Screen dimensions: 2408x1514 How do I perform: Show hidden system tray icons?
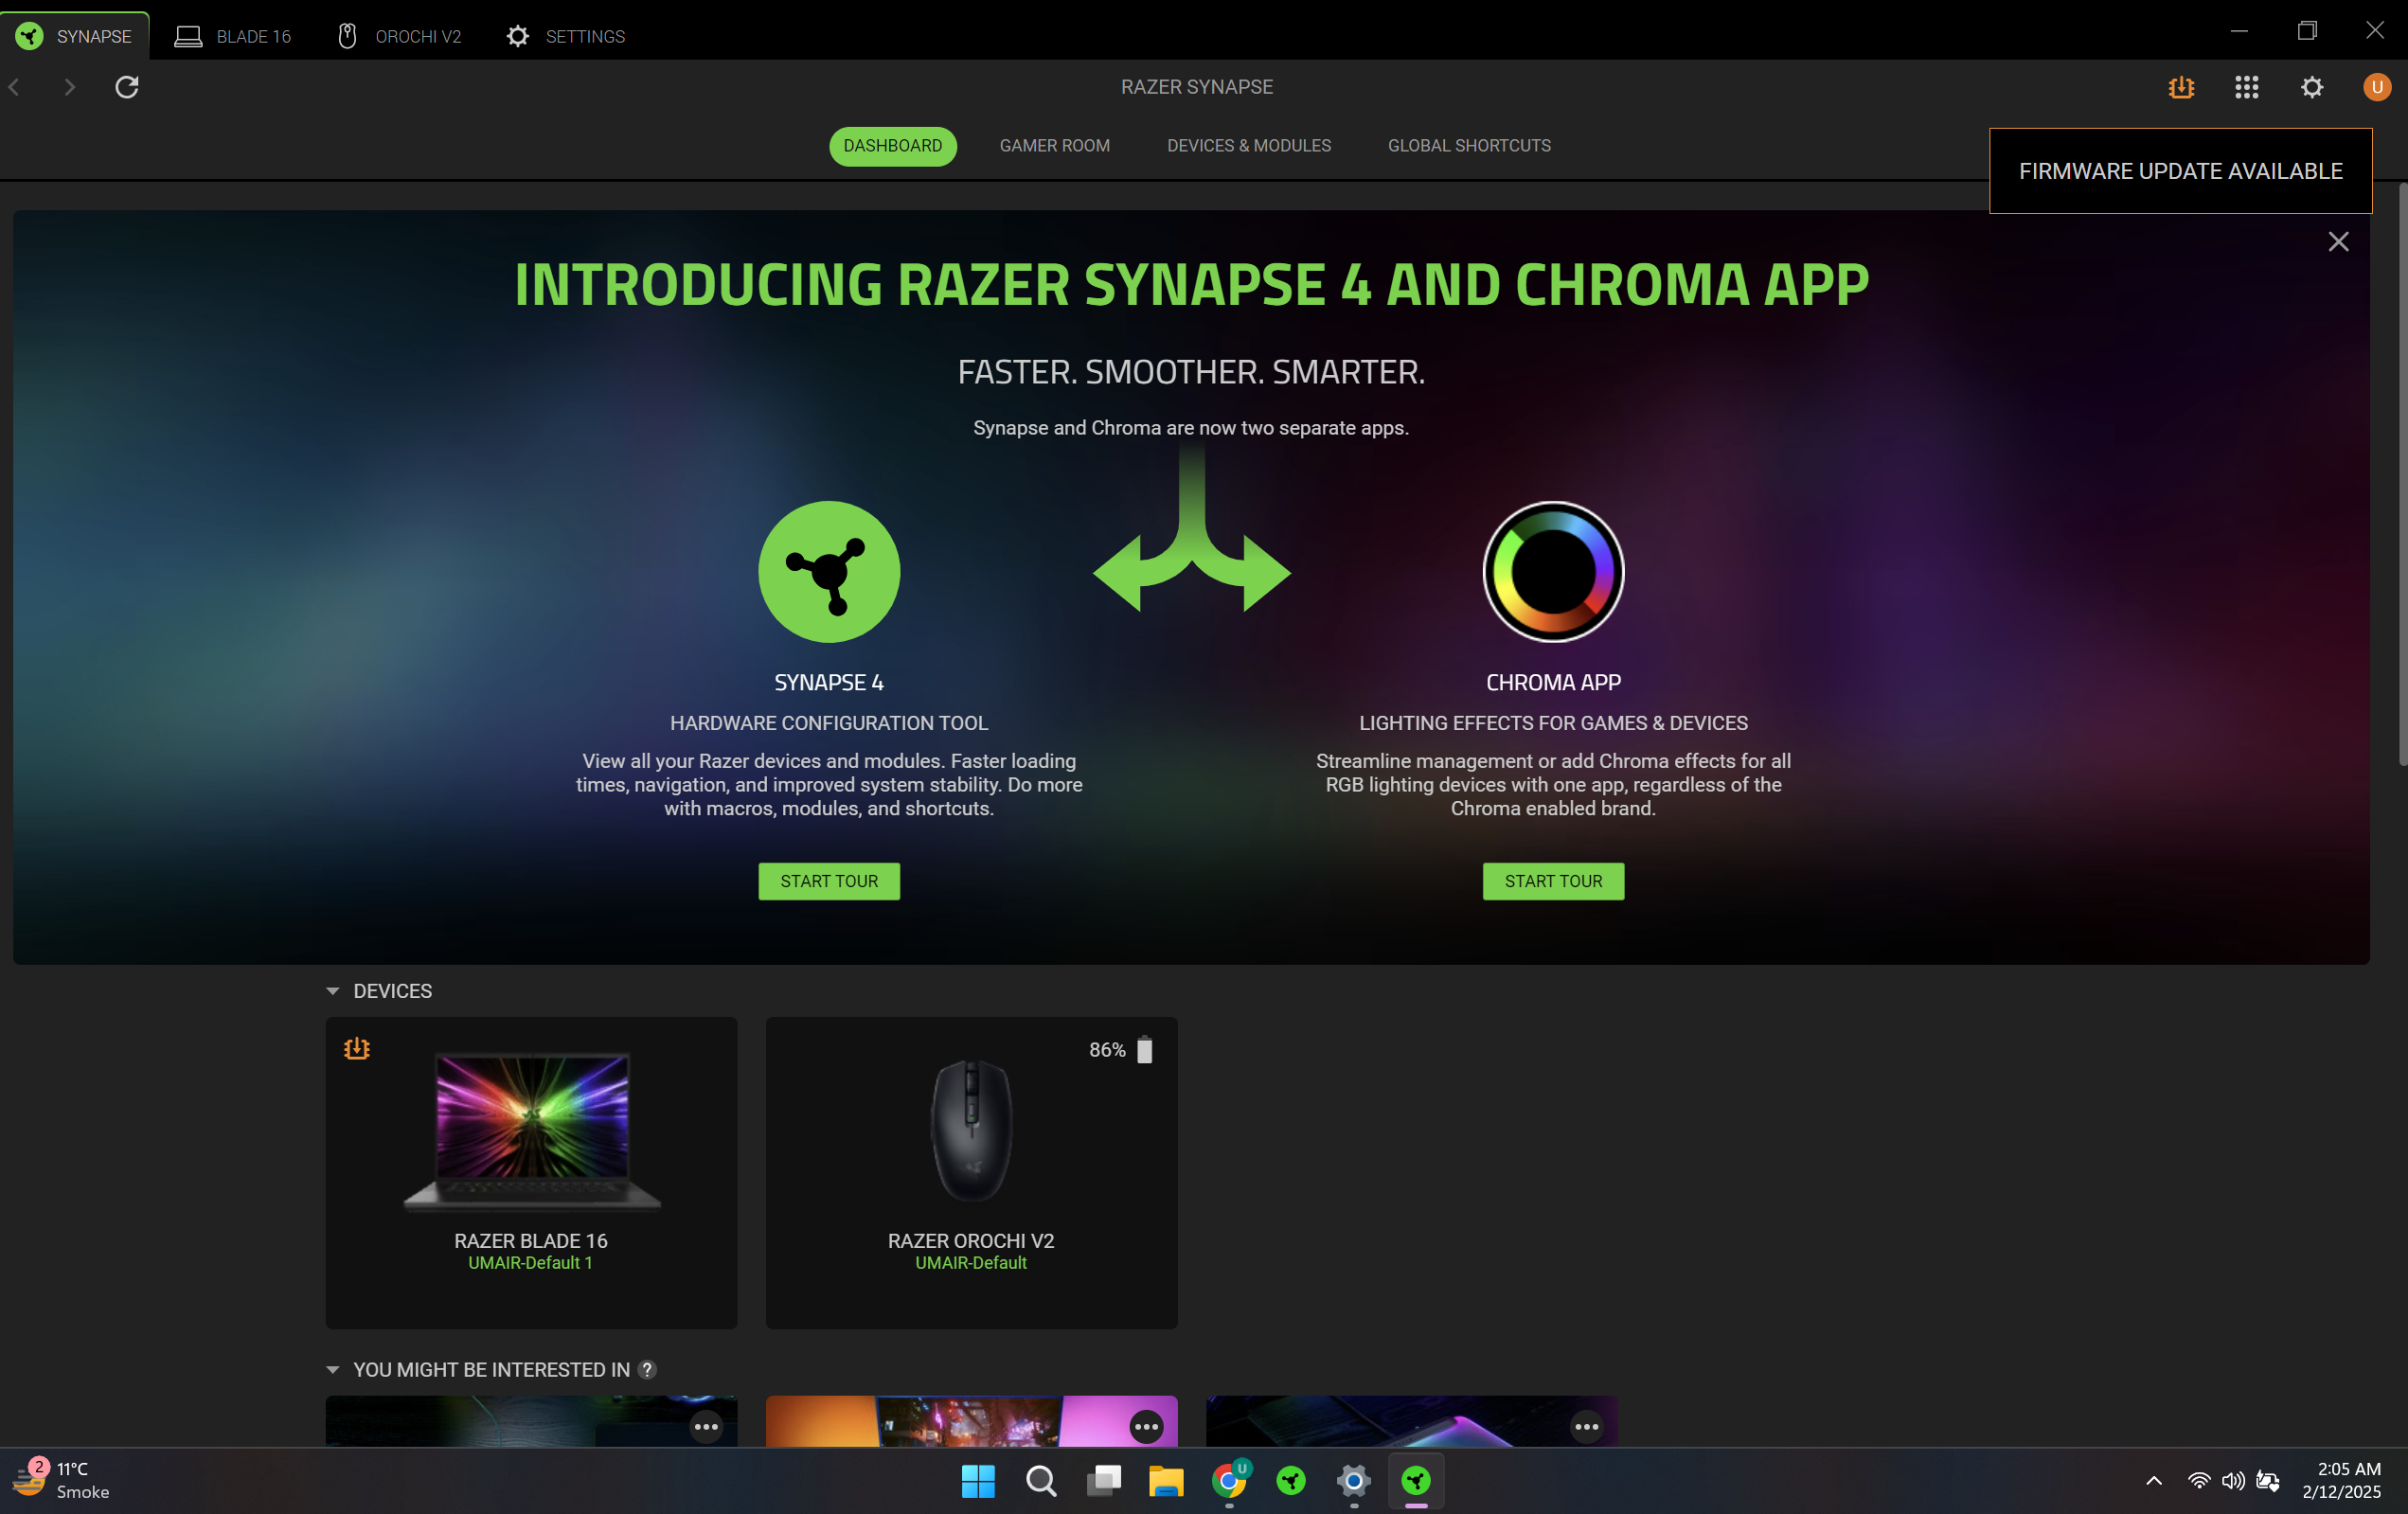(x=2154, y=1481)
